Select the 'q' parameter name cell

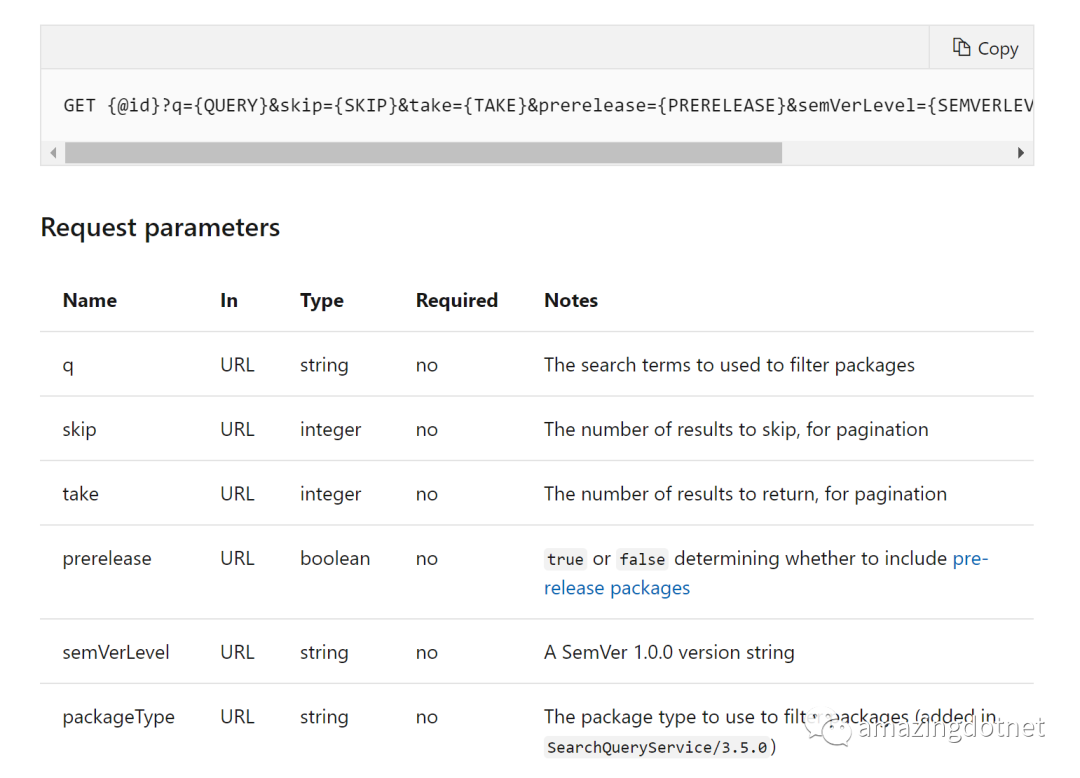(68, 366)
